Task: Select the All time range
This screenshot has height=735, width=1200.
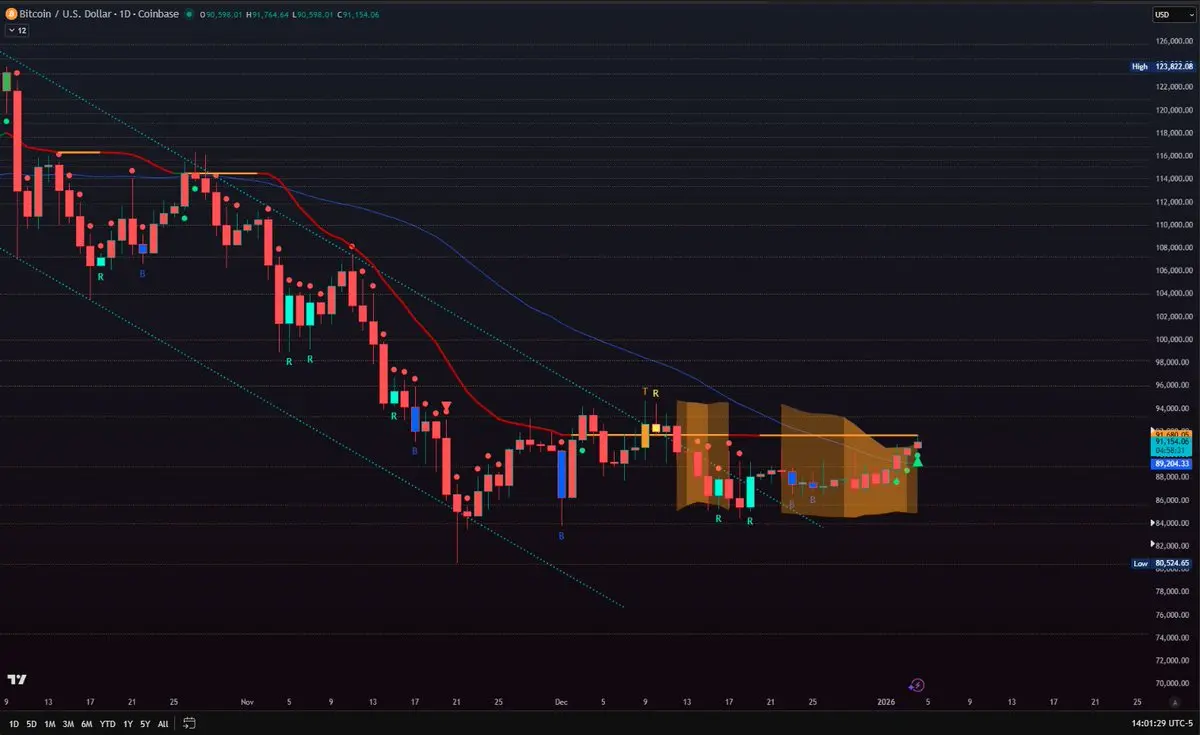Action: point(163,723)
